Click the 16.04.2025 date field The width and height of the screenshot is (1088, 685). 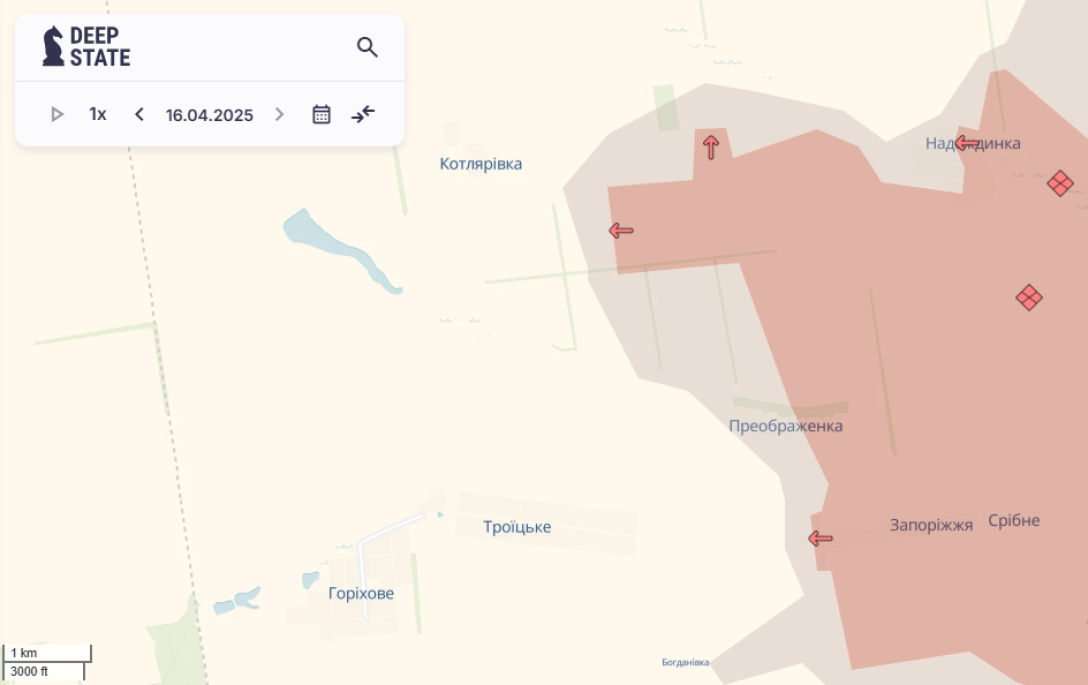point(209,115)
